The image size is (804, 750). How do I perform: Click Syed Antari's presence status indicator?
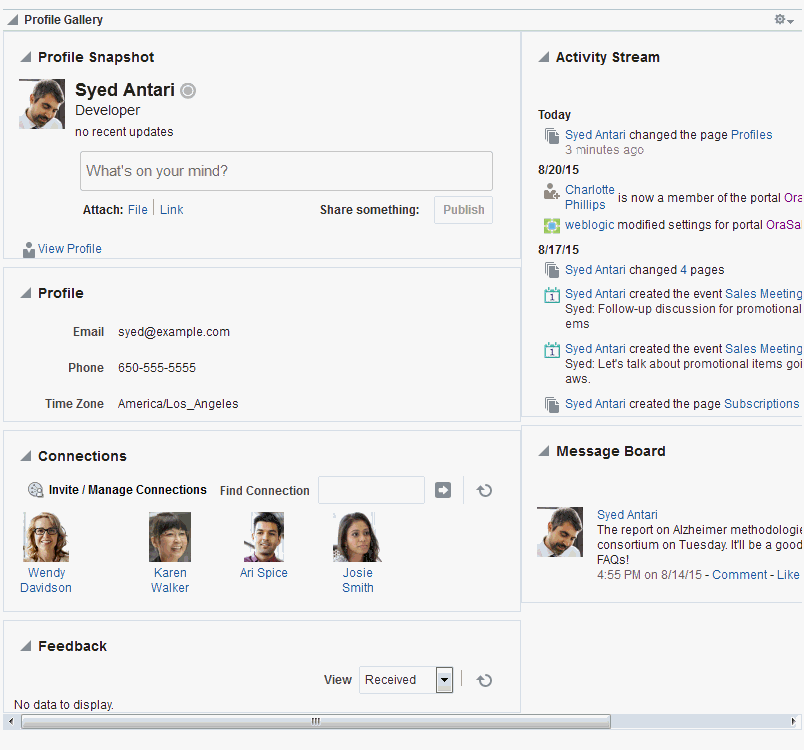point(188,91)
